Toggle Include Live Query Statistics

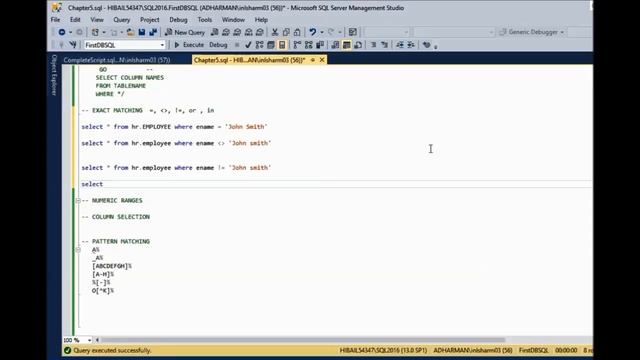point(309,45)
